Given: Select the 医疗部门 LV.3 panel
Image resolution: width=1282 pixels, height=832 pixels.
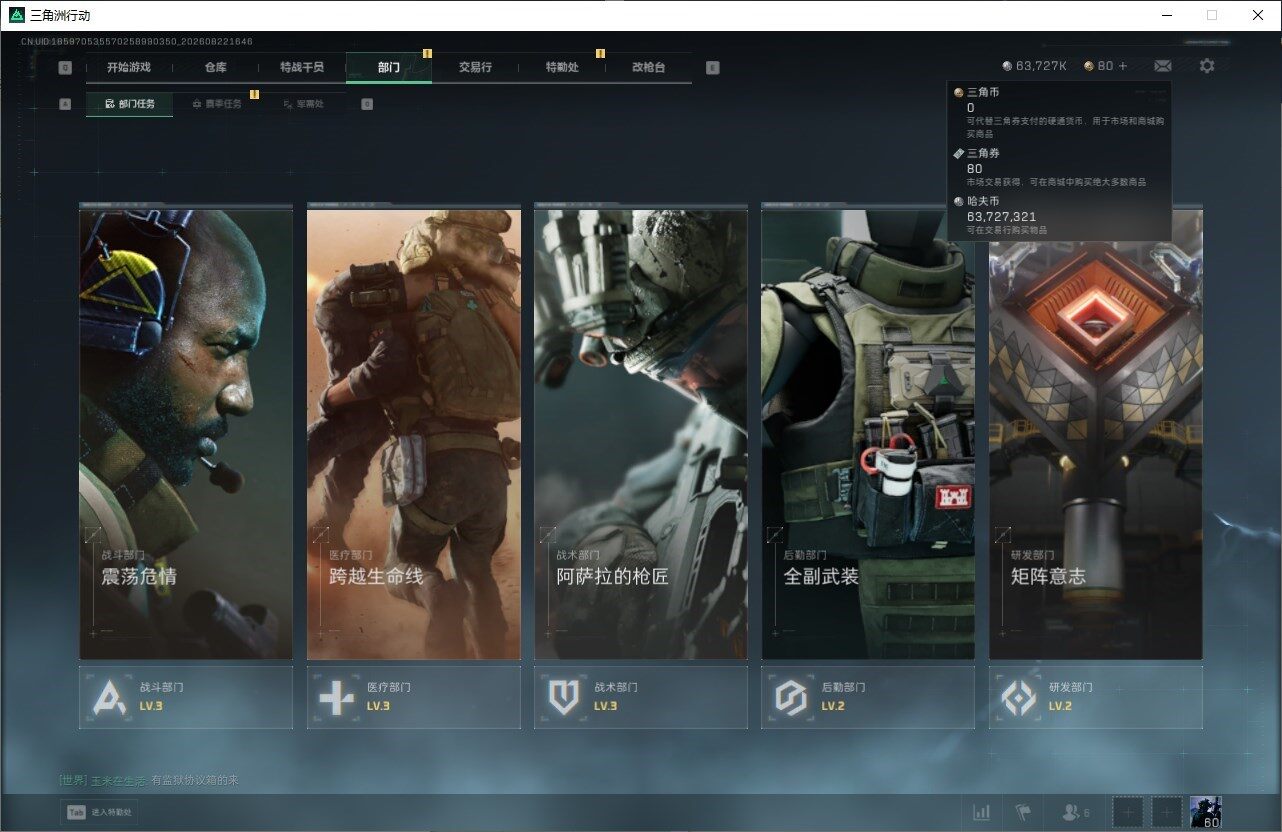Looking at the screenshot, I should tap(414, 697).
